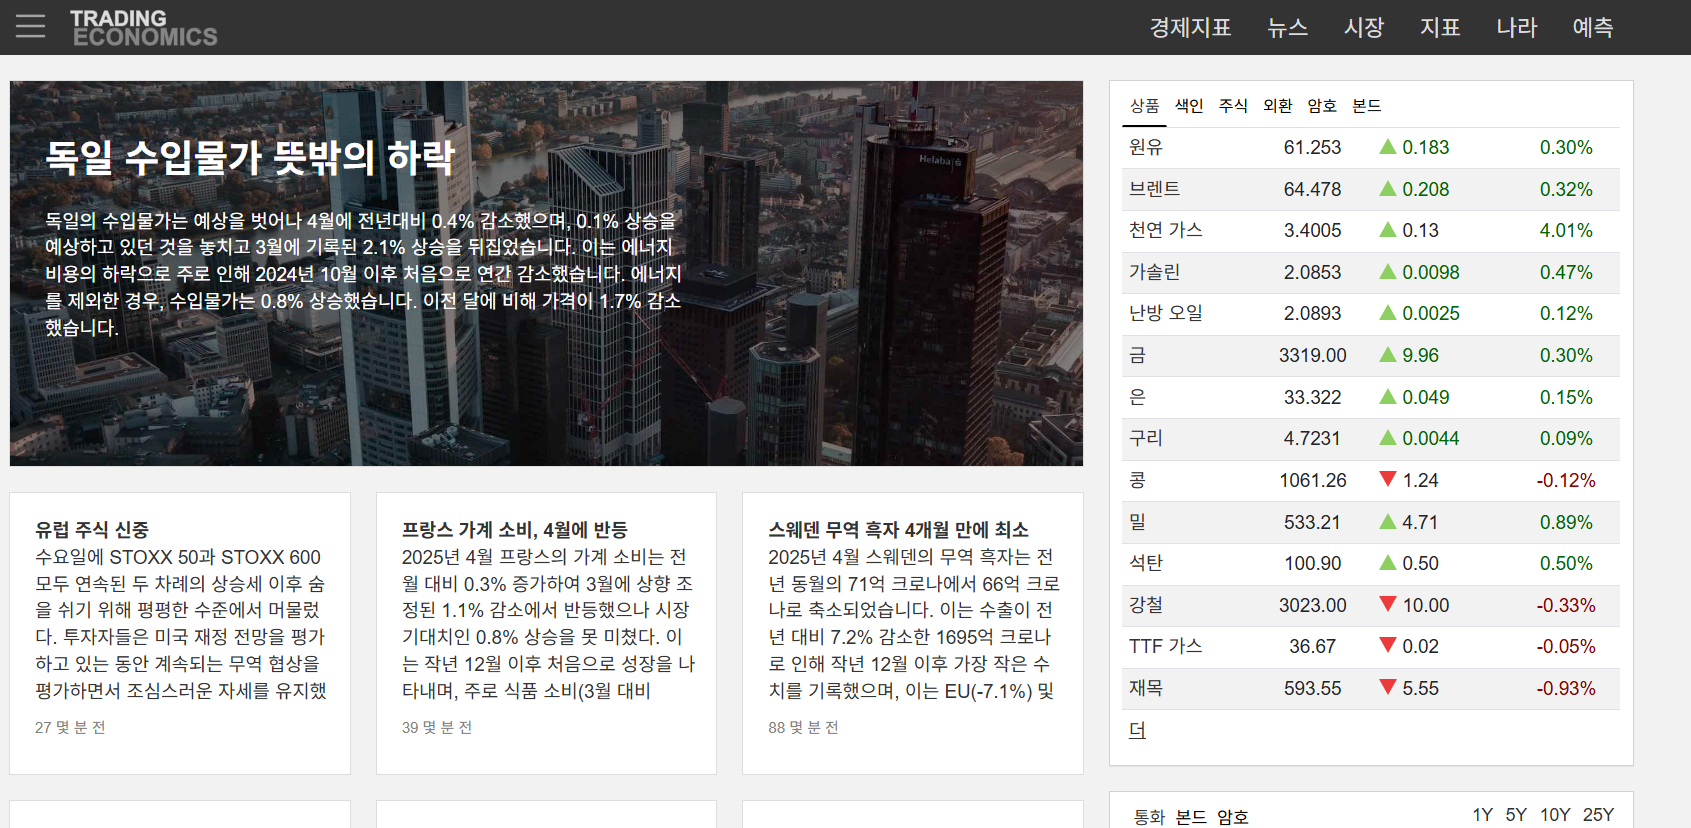1691x828 pixels.
Task: Open the 브렌트 commodity link
Action: 1155,189
